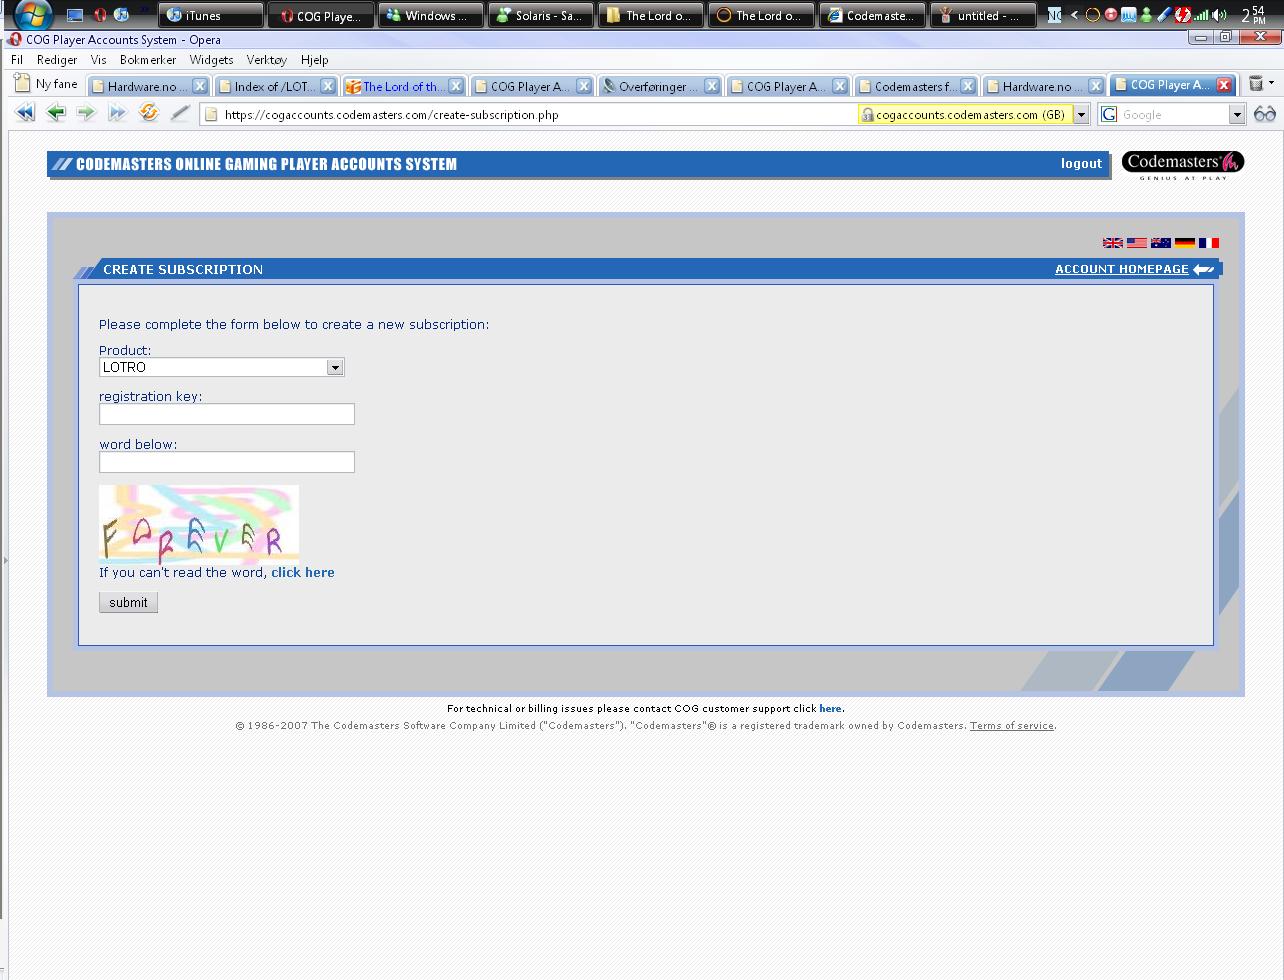The height and width of the screenshot is (980, 1284).
Task: Launch Opera from the quick launch bar
Action: tap(99, 15)
